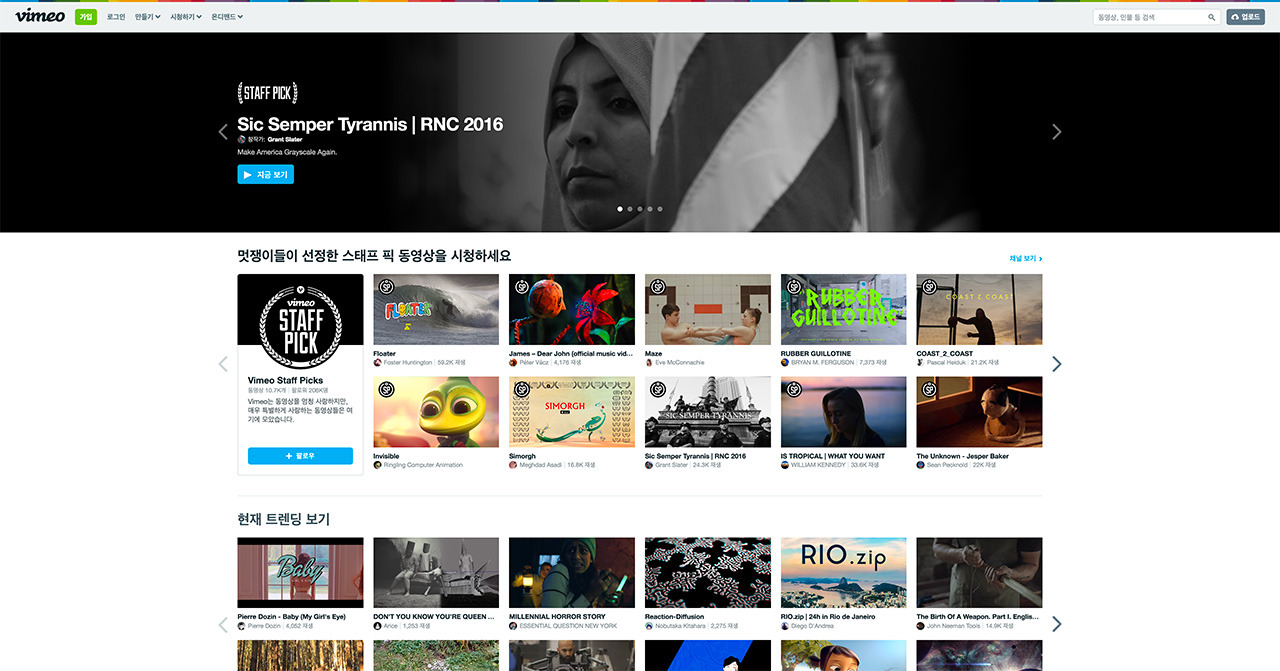
Task: Click staff pick badge on Floater thumbnail
Action: (386, 287)
